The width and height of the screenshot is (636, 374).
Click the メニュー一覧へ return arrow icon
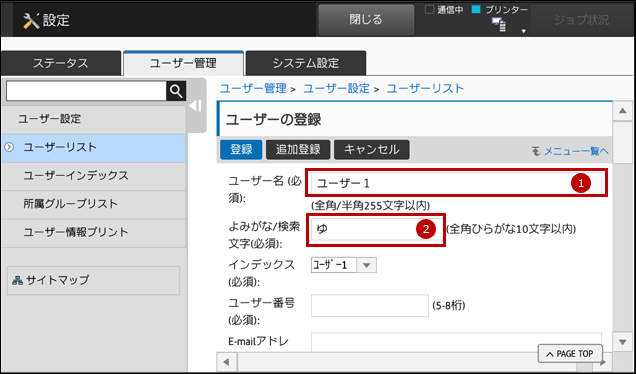(x=536, y=151)
